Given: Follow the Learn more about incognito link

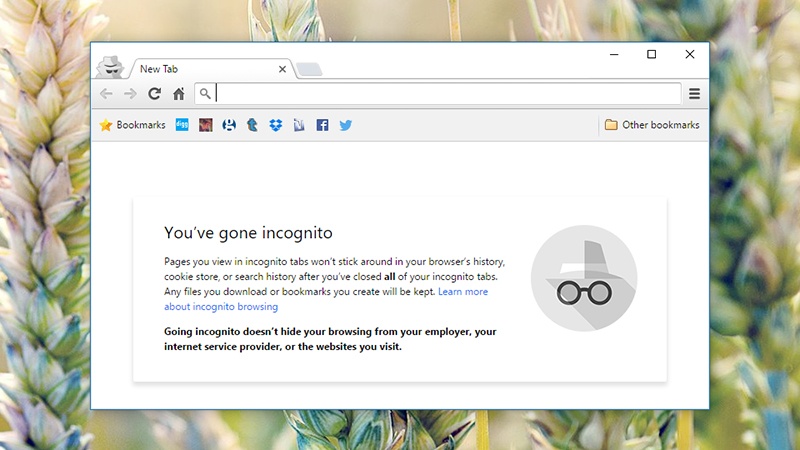Looking at the screenshot, I should pyautogui.click(x=463, y=292).
